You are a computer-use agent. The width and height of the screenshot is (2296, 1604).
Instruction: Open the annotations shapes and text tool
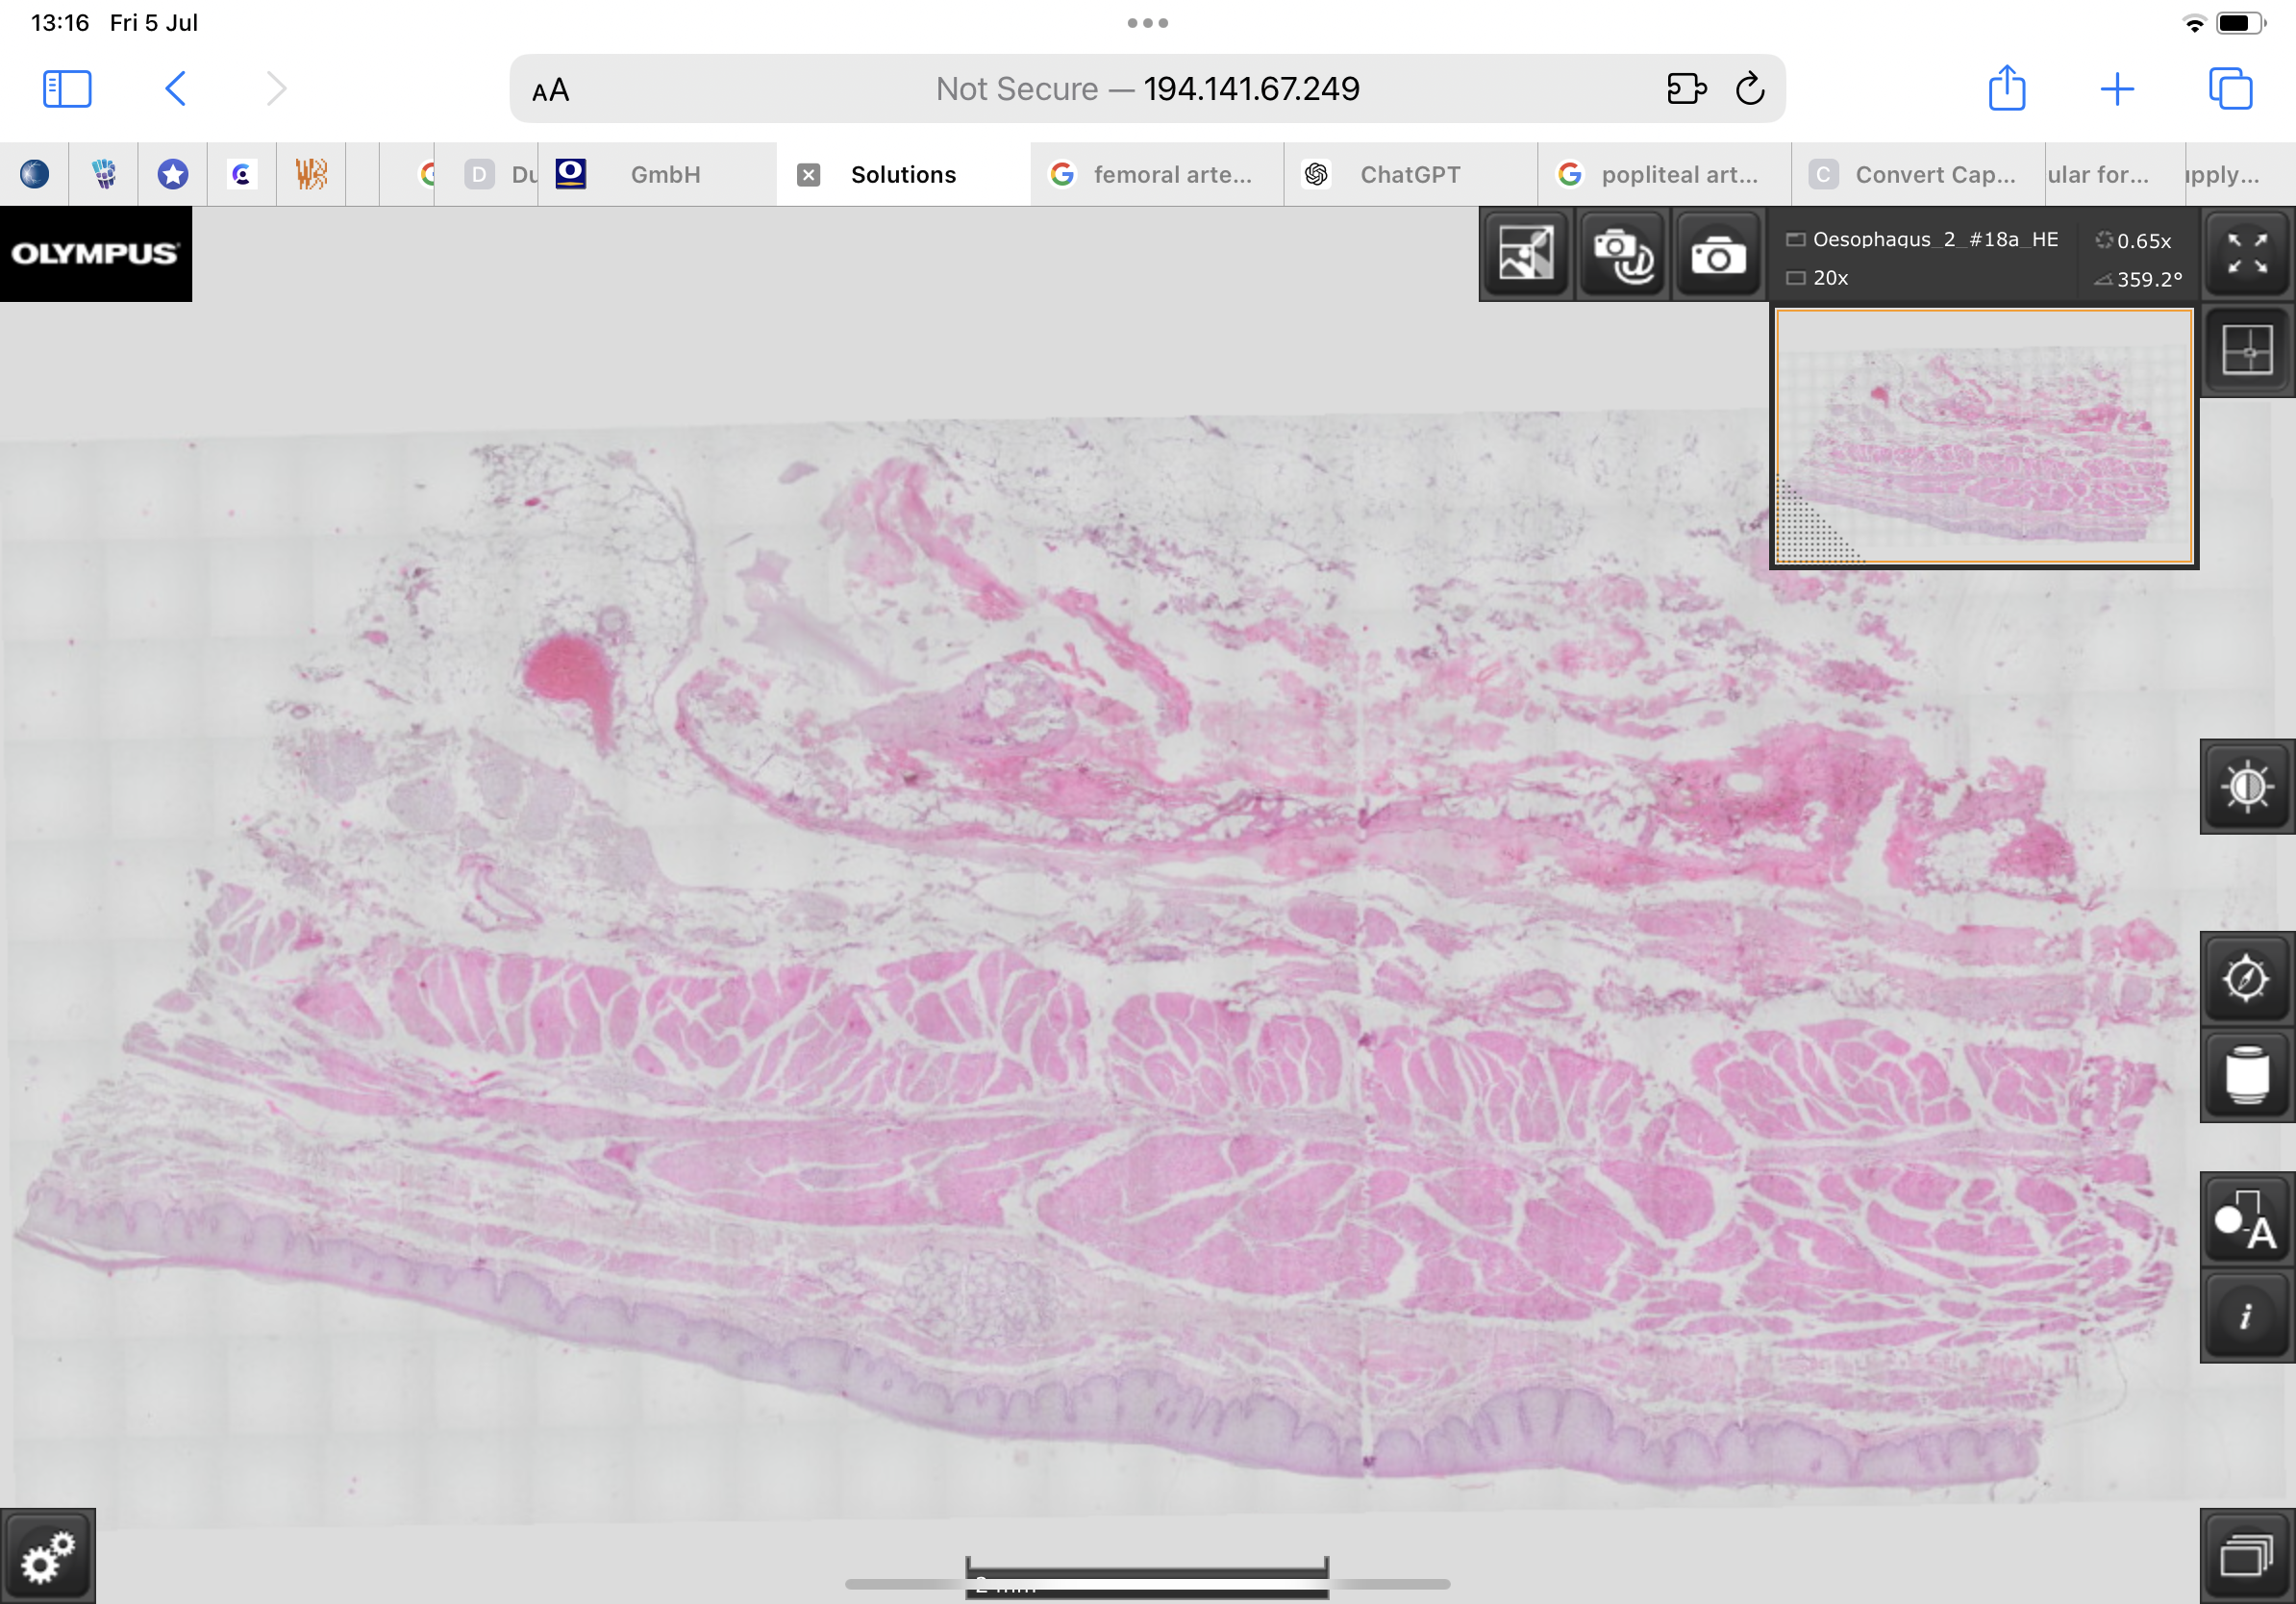pyautogui.click(x=2246, y=1221)
